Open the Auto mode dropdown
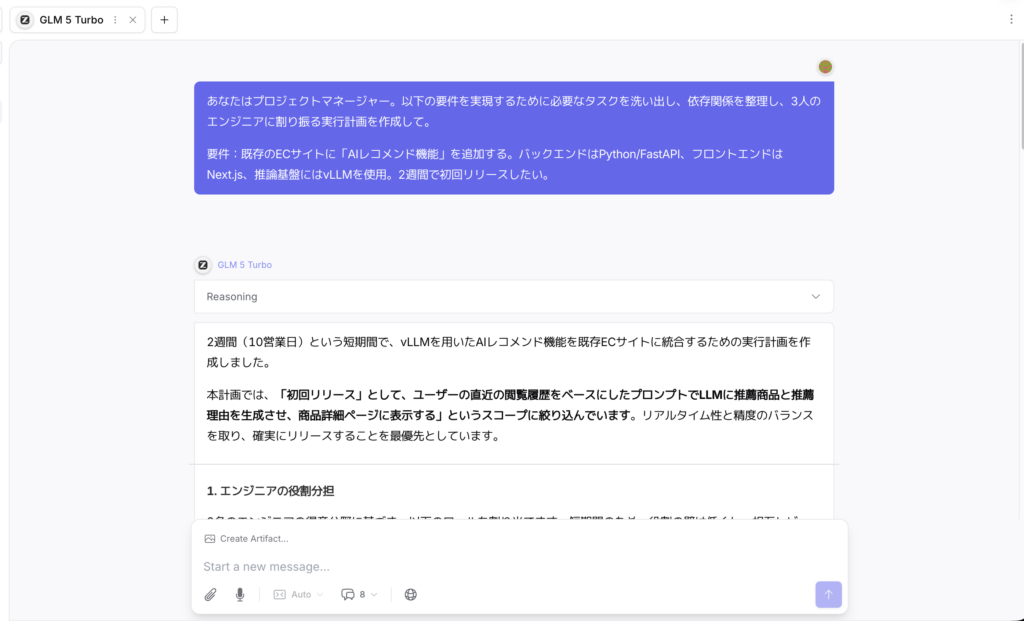1024x621 pixels. (298, 594)
